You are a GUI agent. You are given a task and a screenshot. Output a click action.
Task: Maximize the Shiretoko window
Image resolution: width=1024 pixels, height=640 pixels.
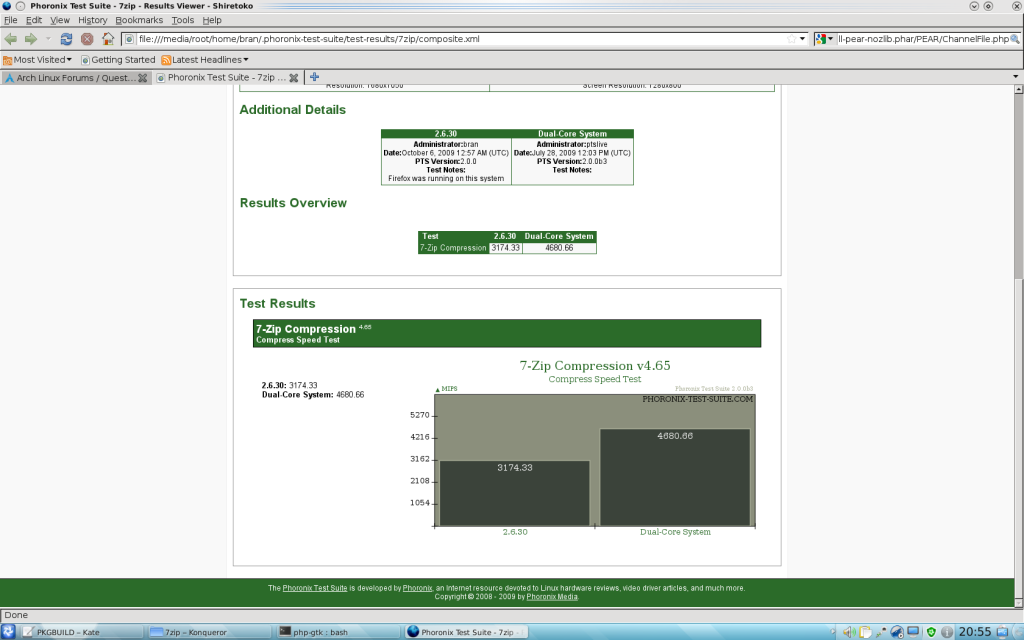point(988,6)
